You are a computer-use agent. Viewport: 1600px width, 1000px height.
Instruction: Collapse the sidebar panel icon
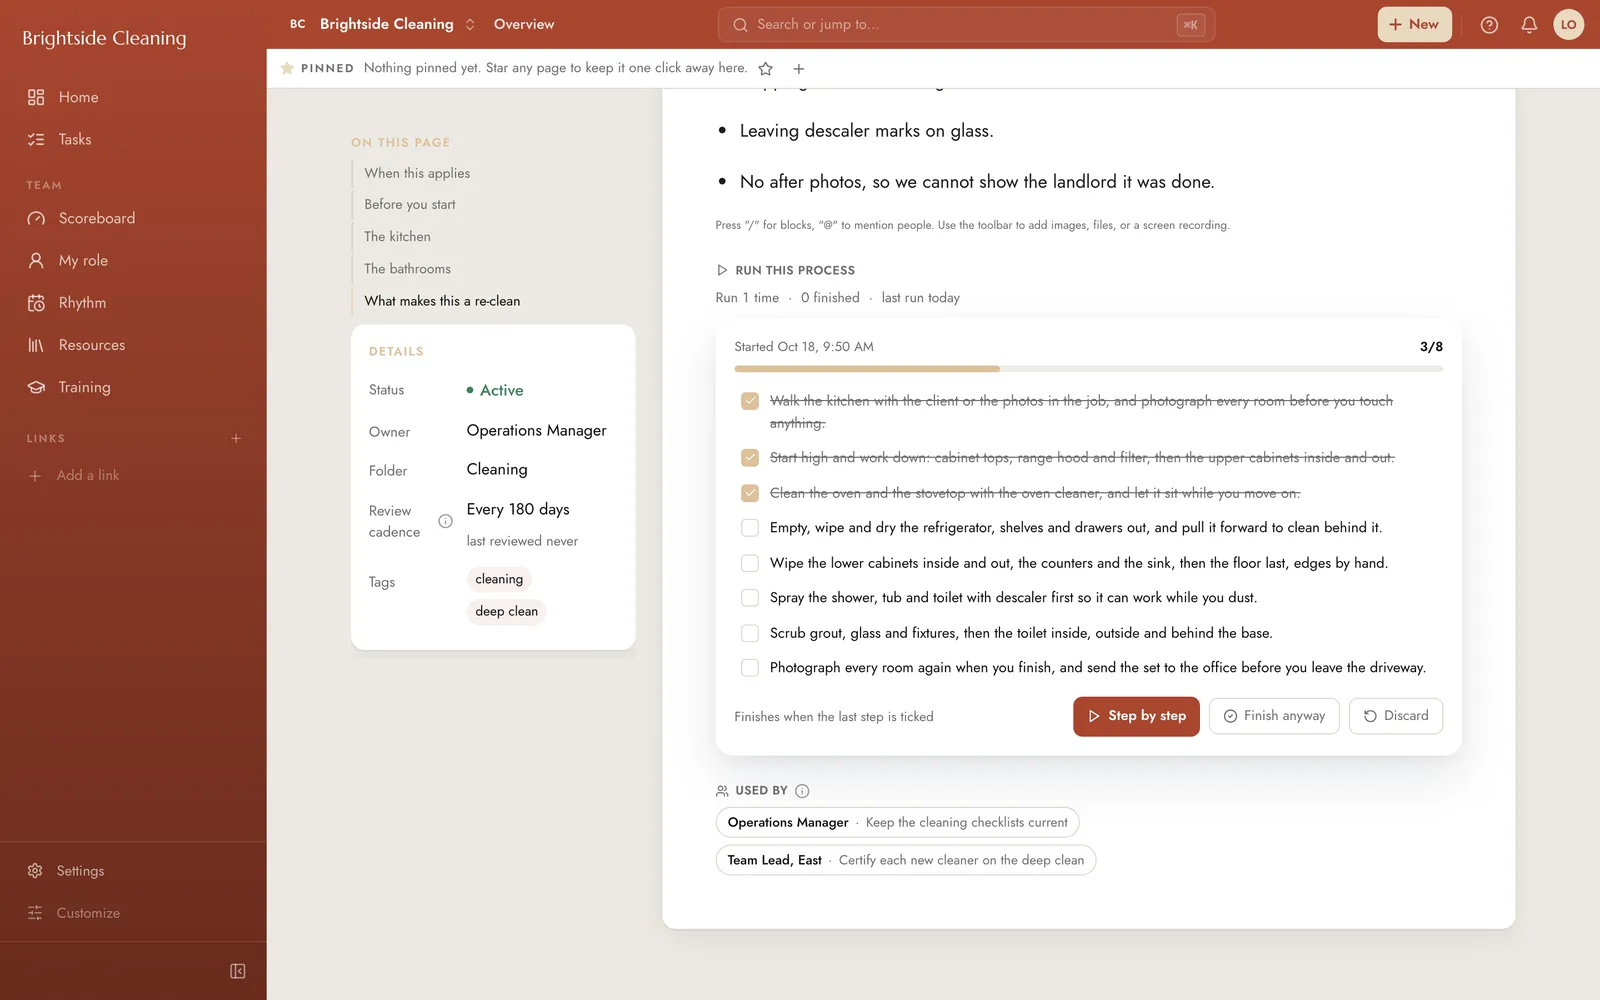tap(238, 971)
